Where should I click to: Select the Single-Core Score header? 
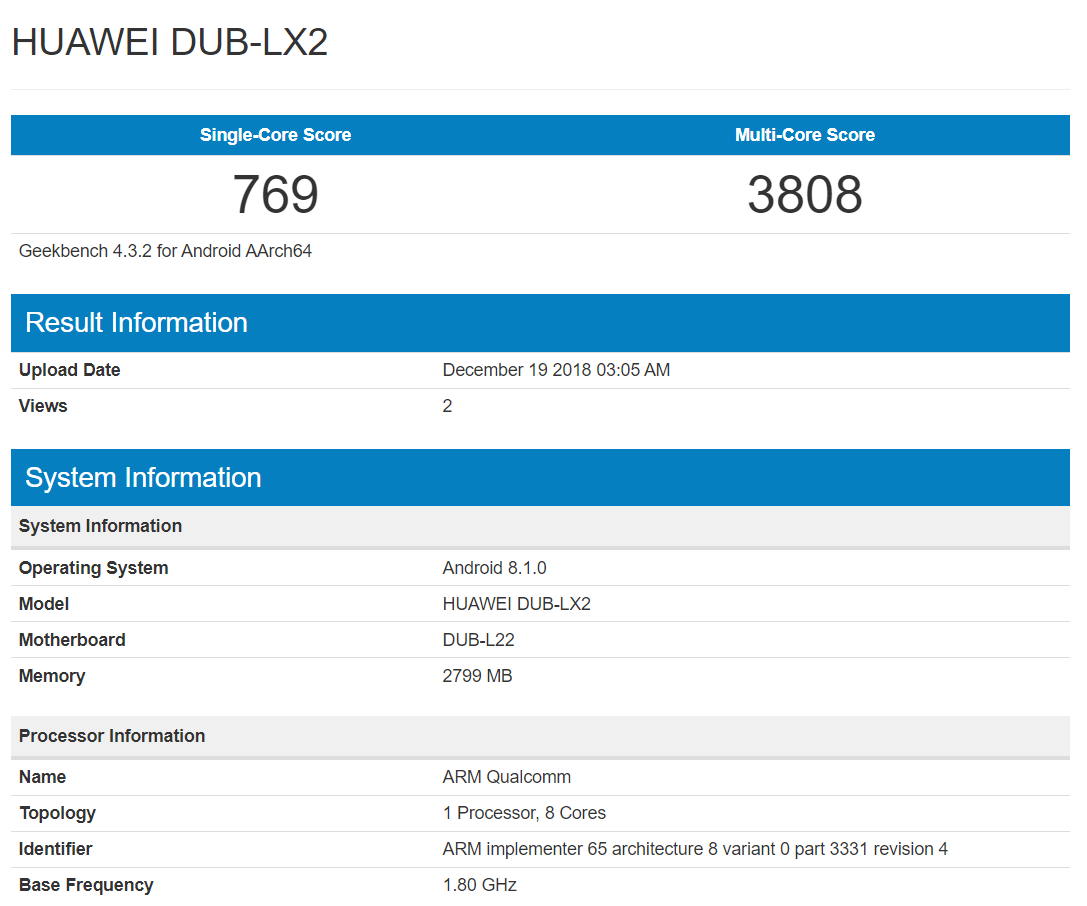(275, 135)
